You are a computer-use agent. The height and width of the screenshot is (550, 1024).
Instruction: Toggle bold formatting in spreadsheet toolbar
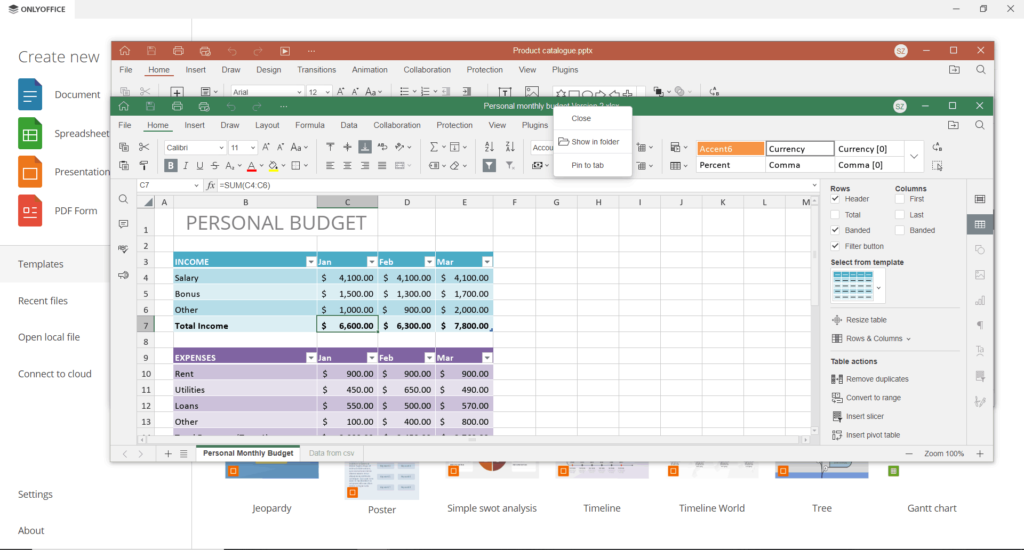pos(171,166)
